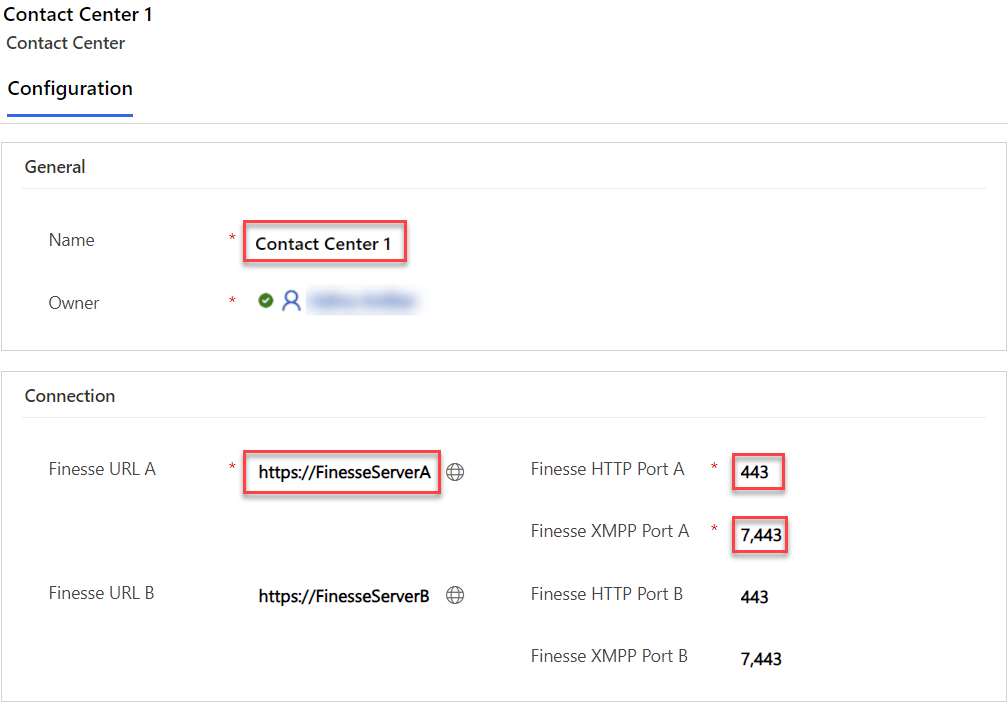This screenshot has height=705, width=1008.
Task: Click the Owner field label
Action: [x=74, y=303]
